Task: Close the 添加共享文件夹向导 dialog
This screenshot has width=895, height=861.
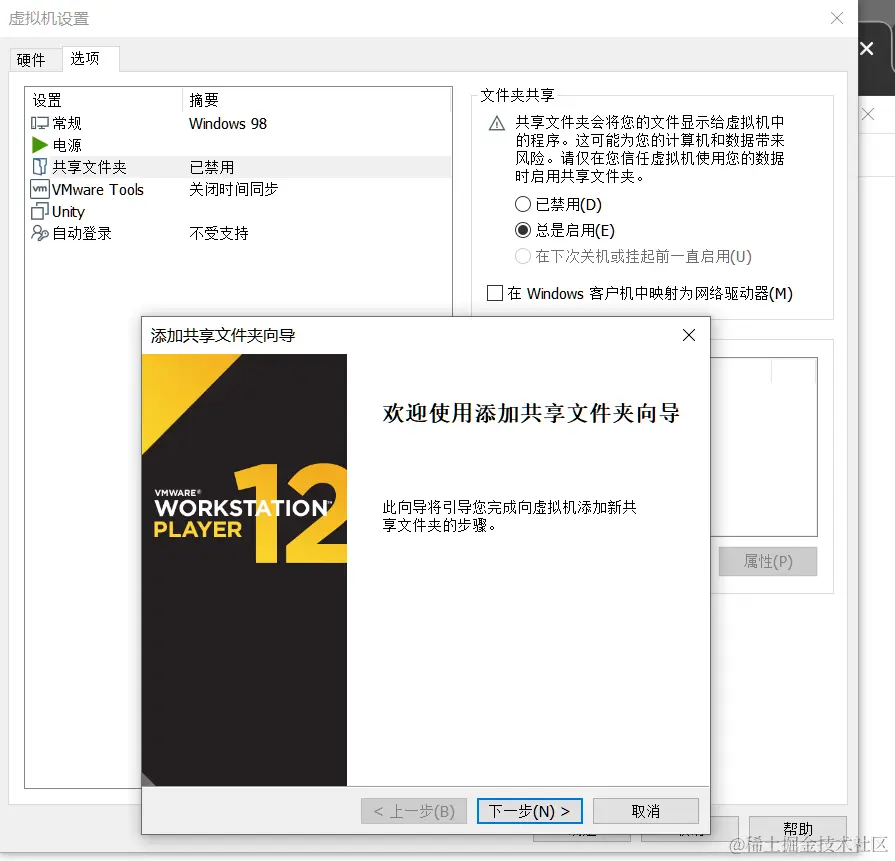Action: pos(689,335)
